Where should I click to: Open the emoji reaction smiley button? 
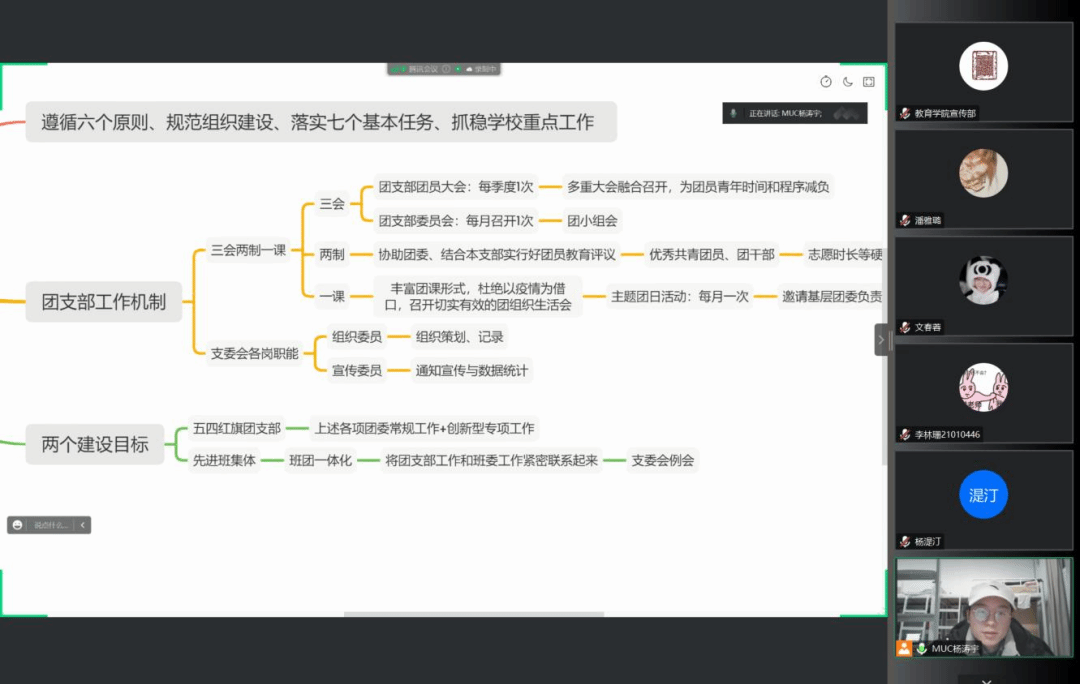pyautogui.click(x=18, y=525)
